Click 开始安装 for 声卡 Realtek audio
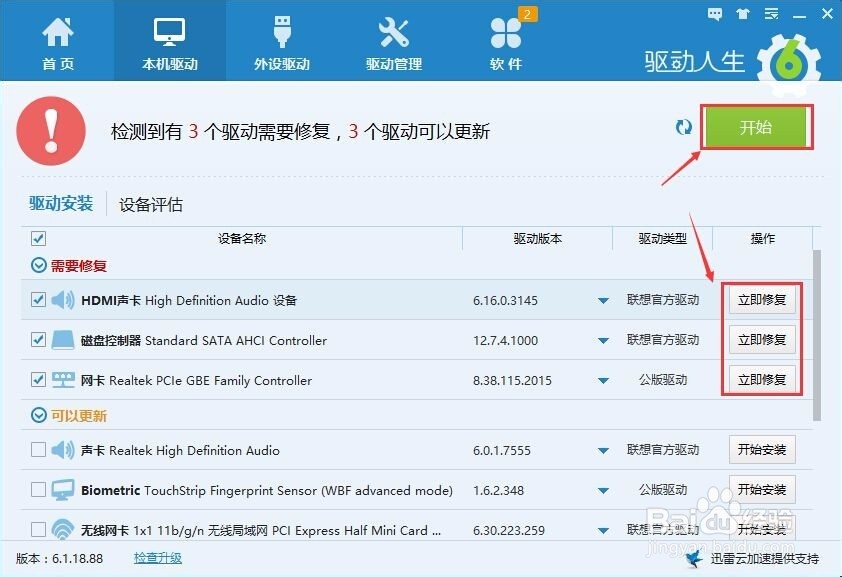The image size is (842, 577). pyautogui.click(x=762, y=449)
